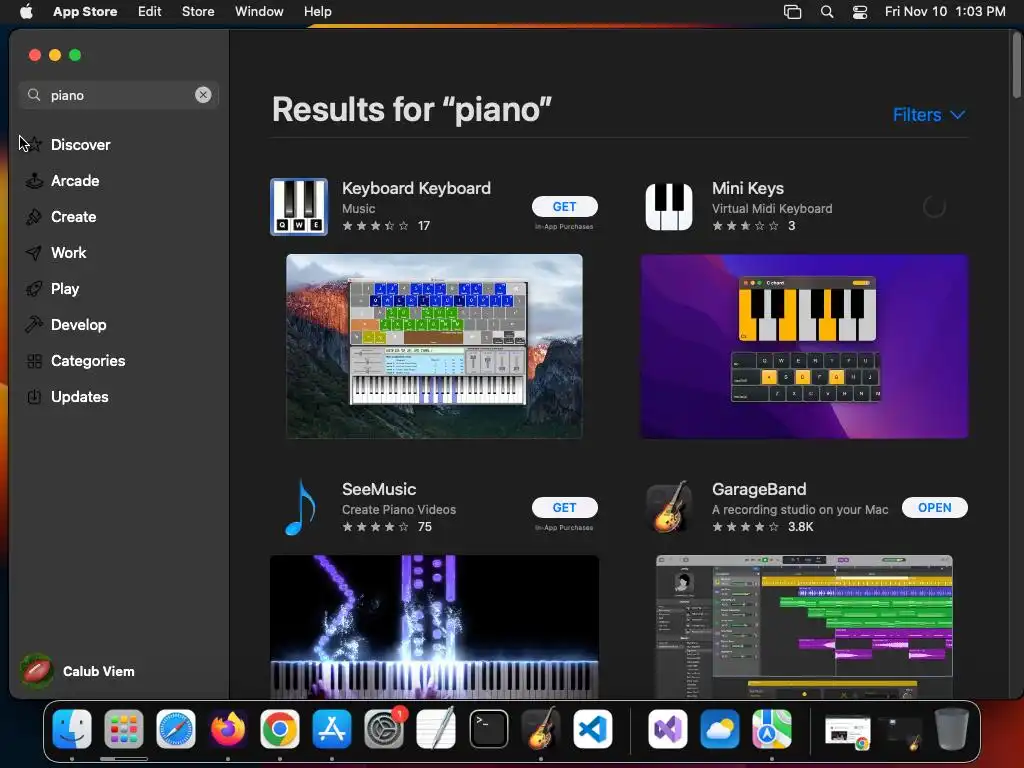
Task: View SeeMusic piano video screenshot
Action: (434, 627)
